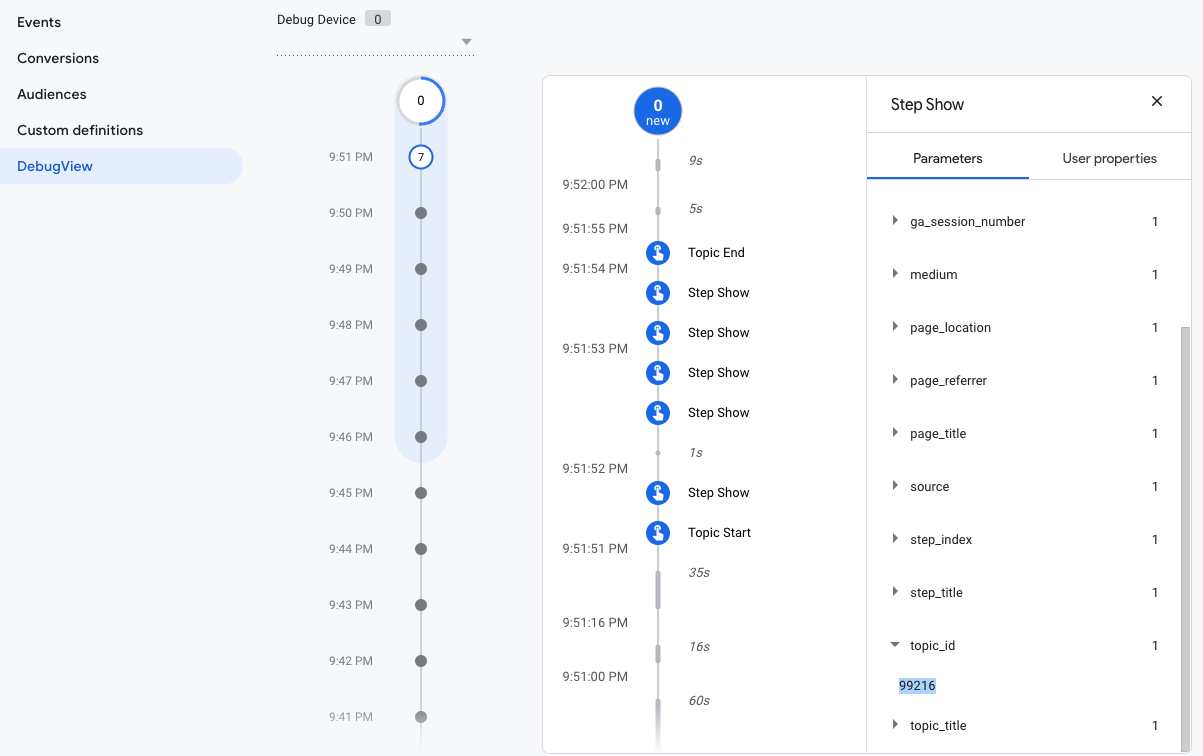Click the topmost Step Show event icon

[657, 293]
